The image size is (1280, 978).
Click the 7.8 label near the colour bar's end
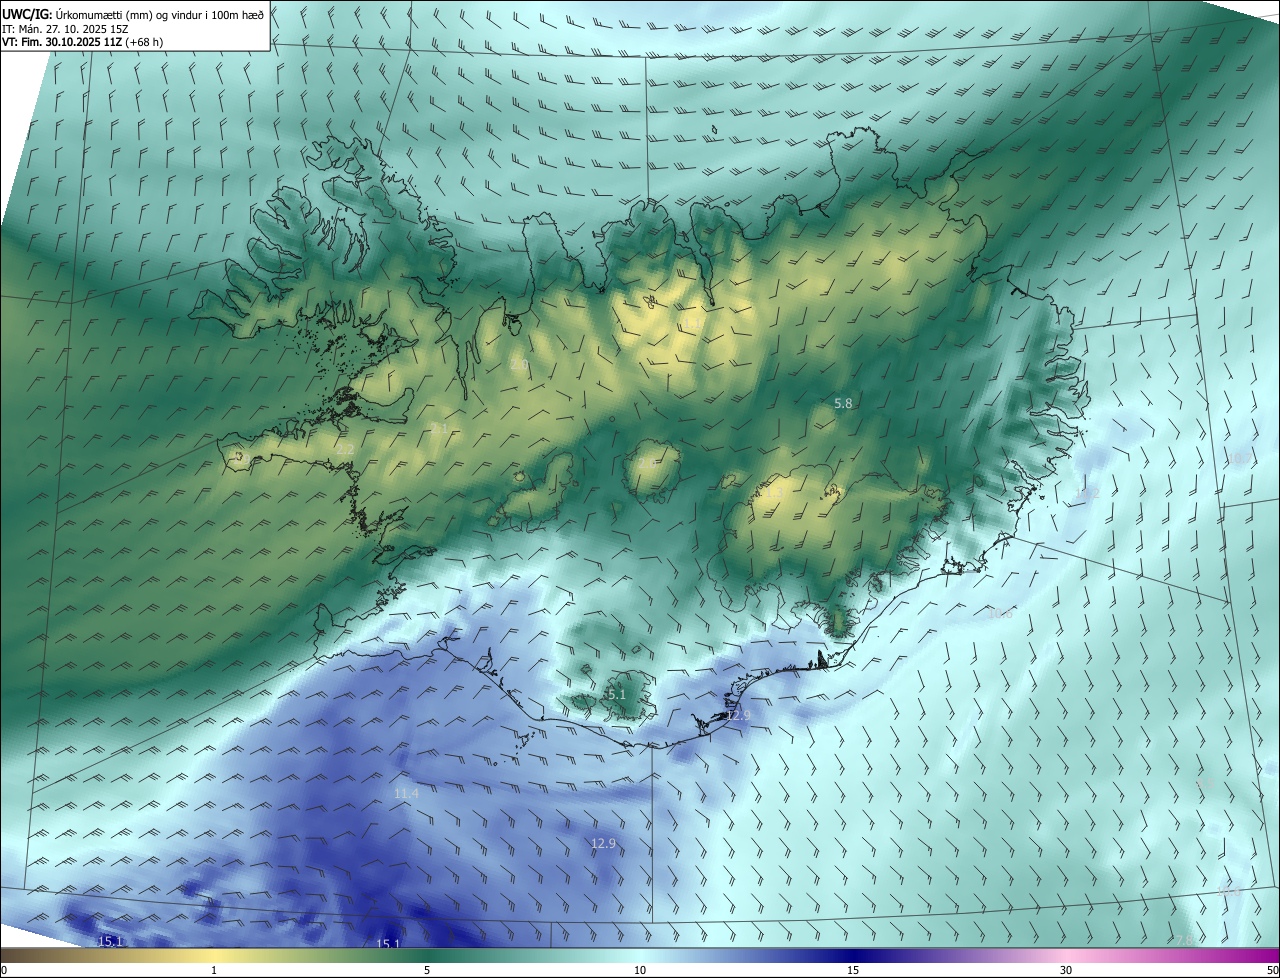[x=1184, y=940]
